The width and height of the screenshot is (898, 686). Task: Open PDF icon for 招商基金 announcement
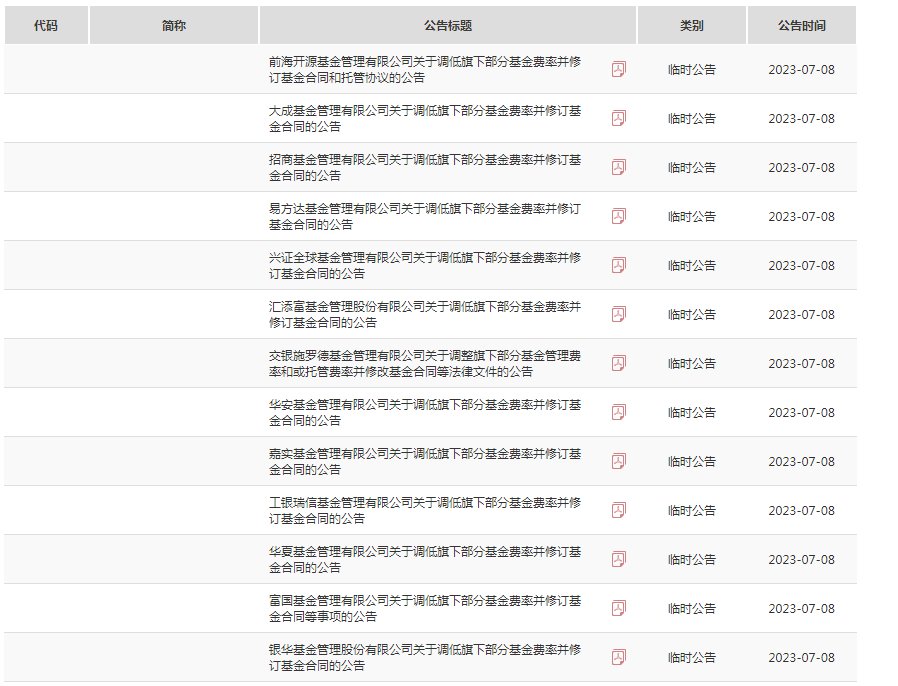[x=619, y=167]
